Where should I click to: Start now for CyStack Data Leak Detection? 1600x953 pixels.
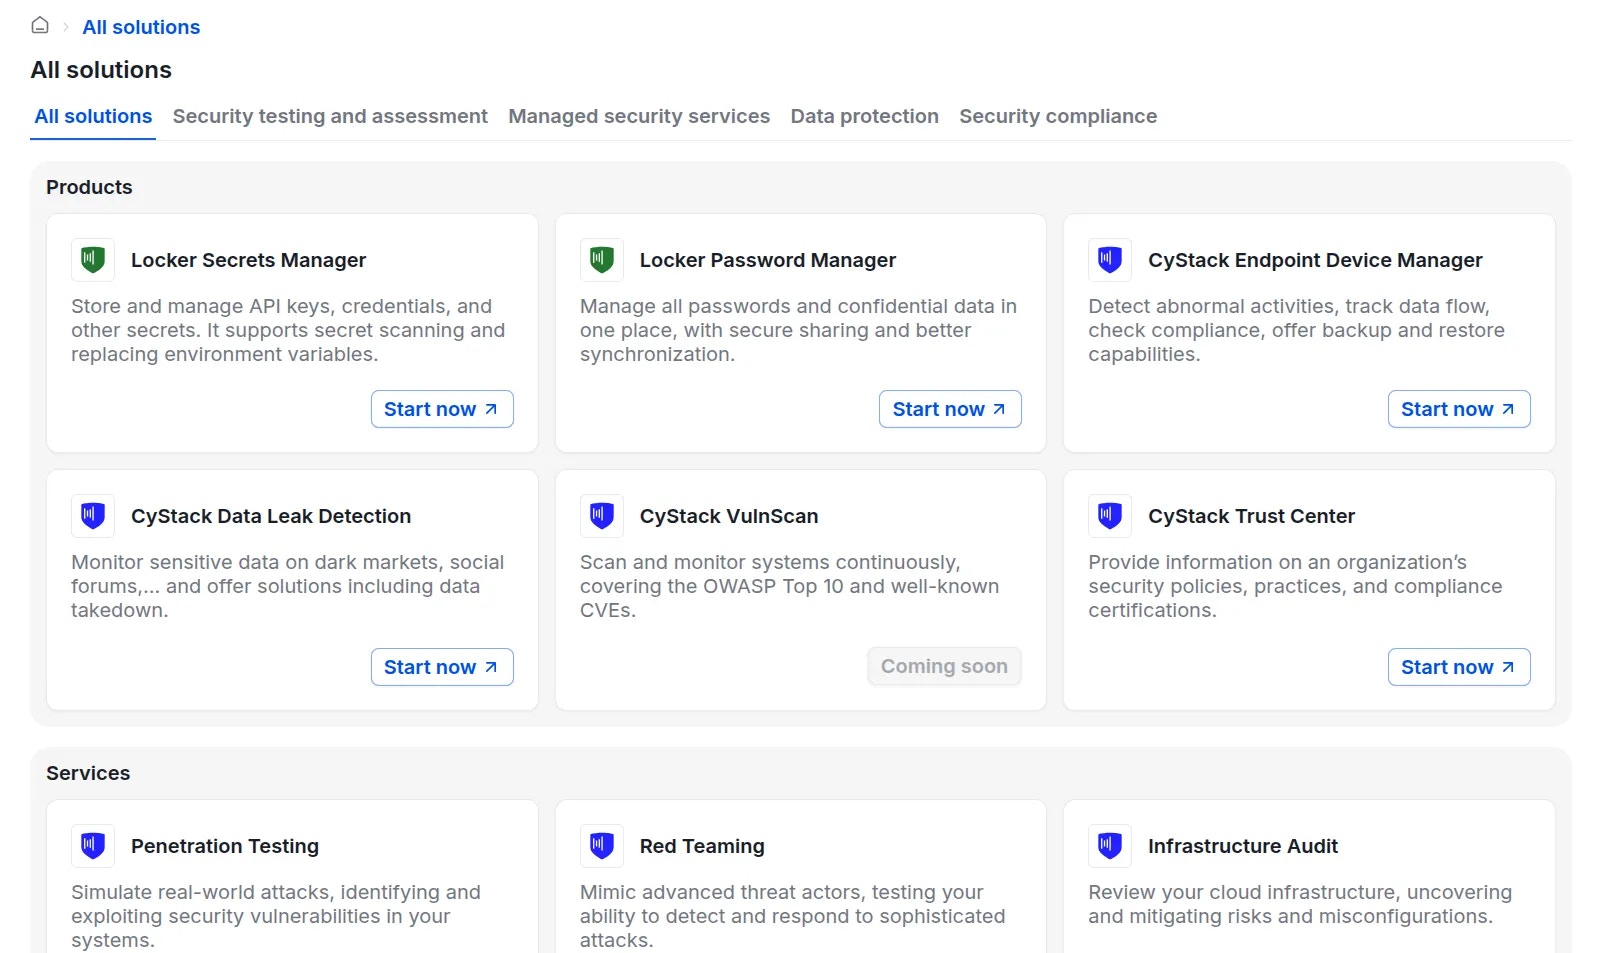click(442, 667)
